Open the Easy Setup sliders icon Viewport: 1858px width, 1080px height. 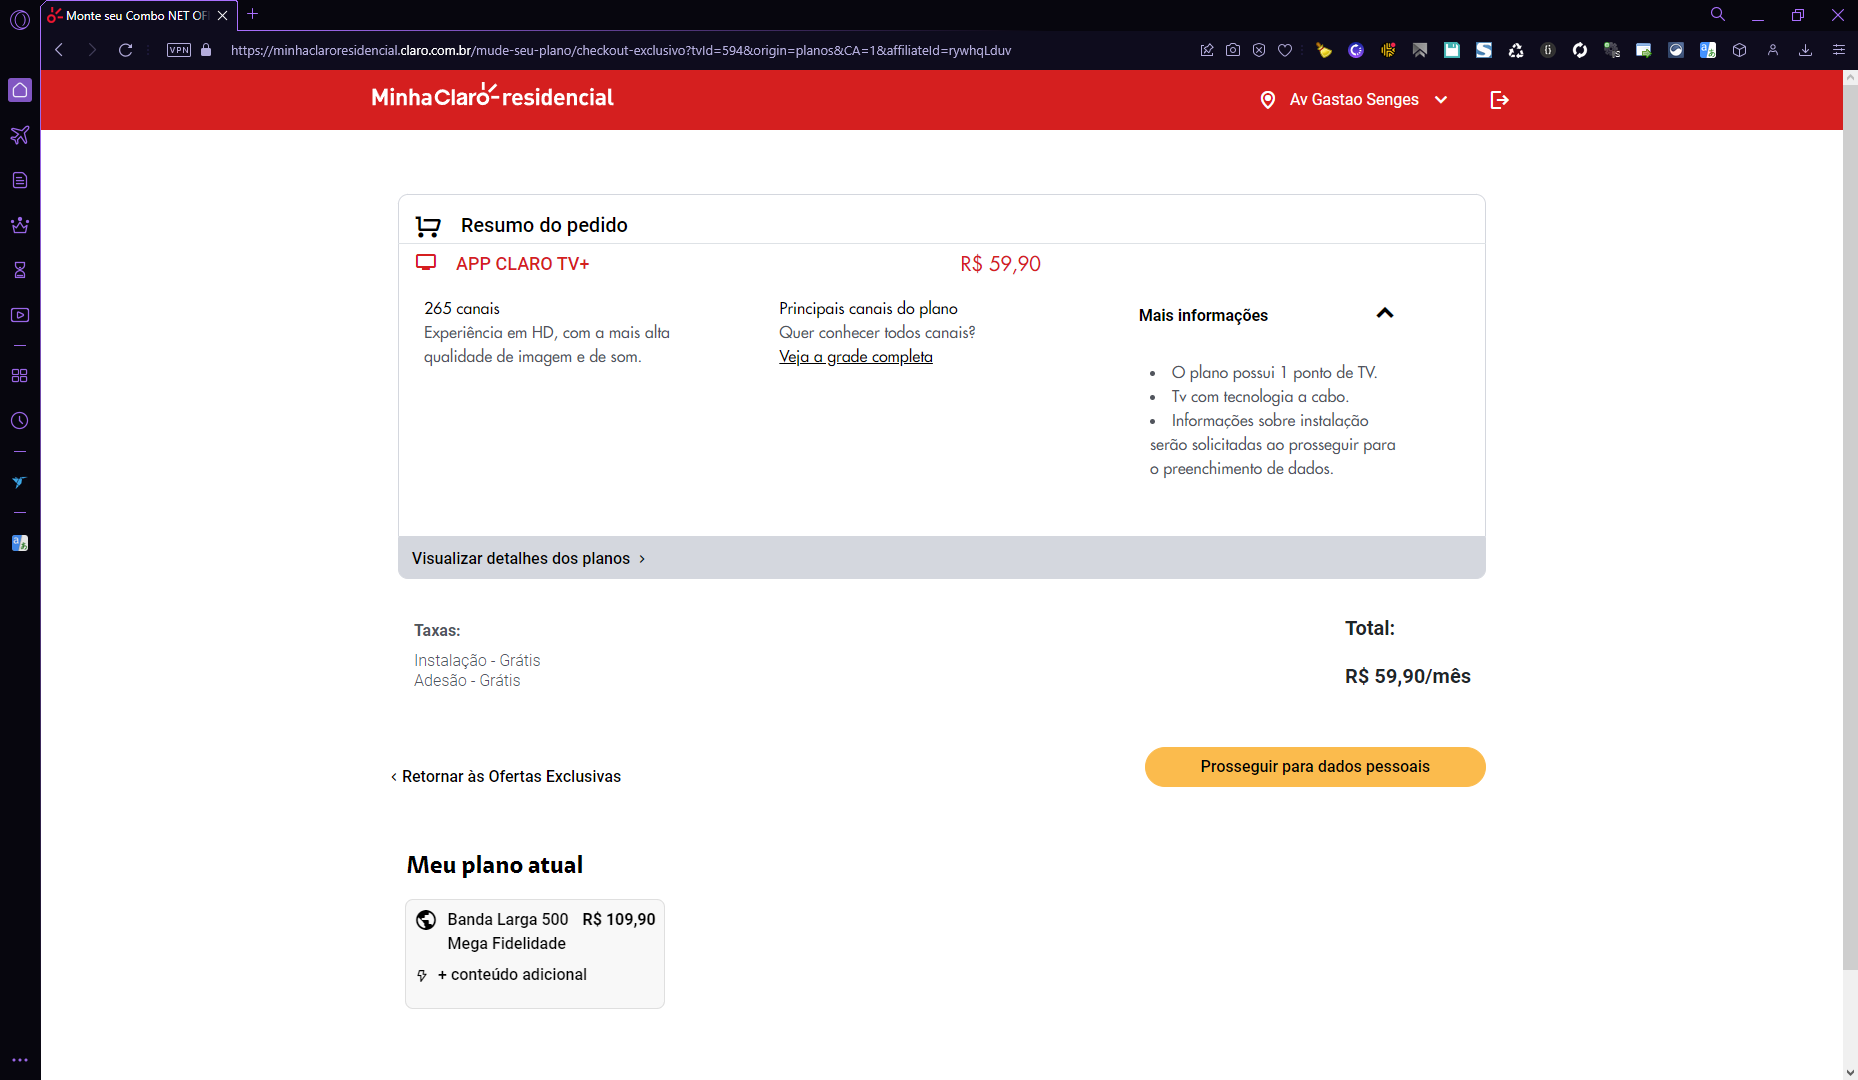[1838, 50]
